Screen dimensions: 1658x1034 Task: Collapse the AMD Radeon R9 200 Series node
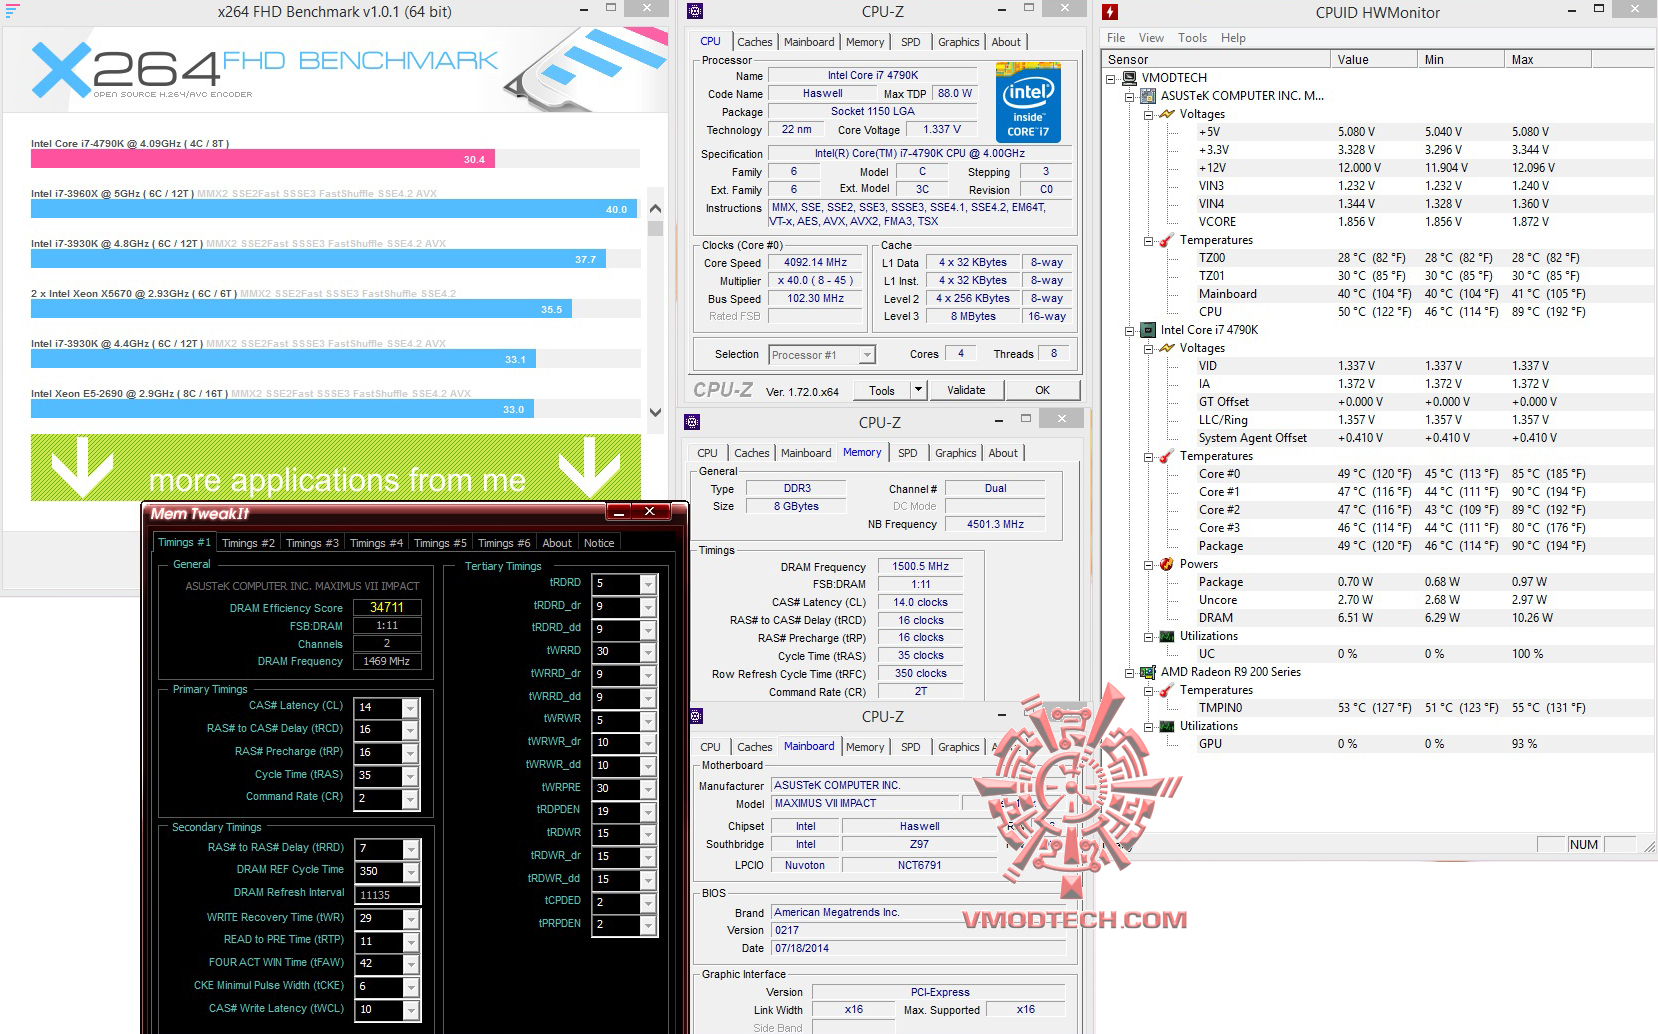[1130, 672]
